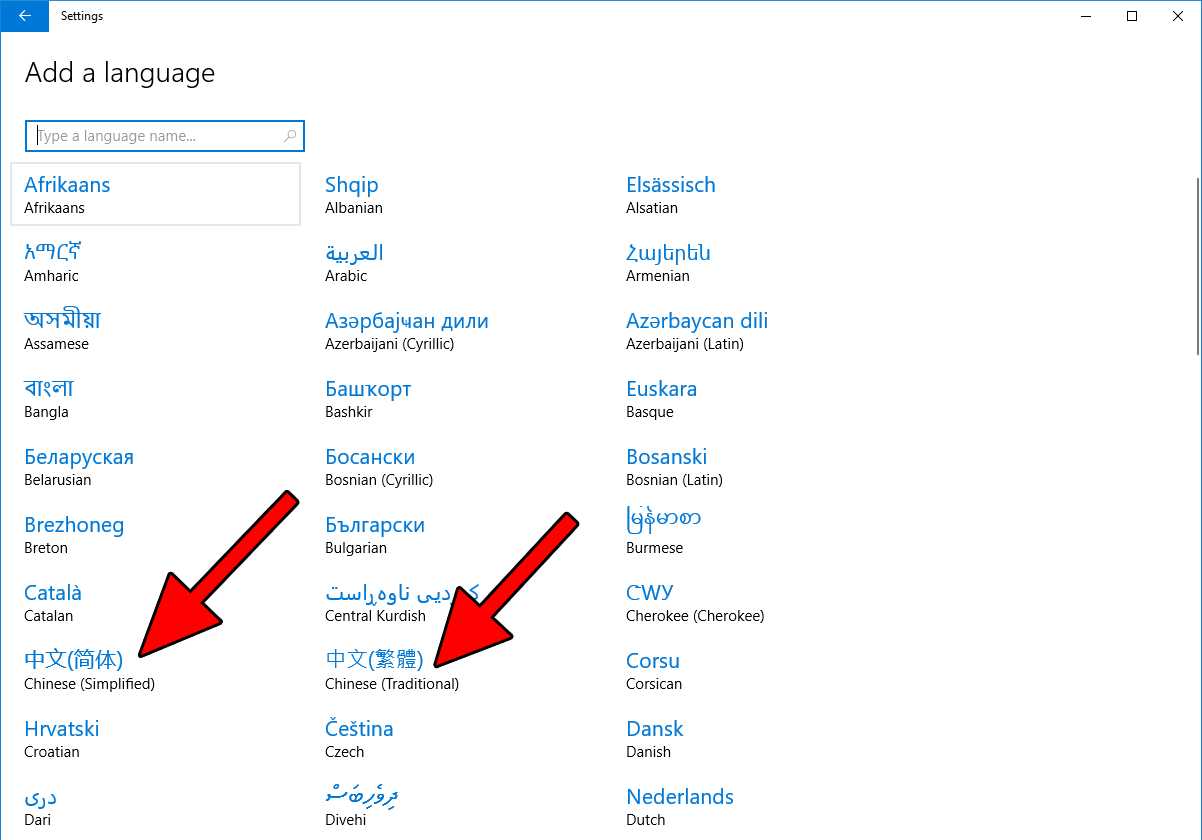Click the back arrow in title bar
Image resolution: width=1202 pixels, height=840 pixels.
click(24, 16)
